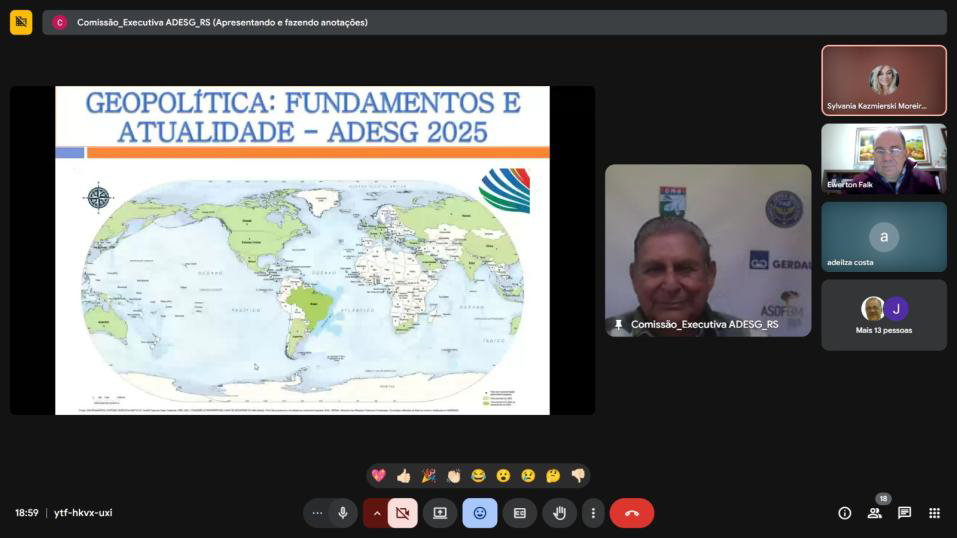Send the thumbs down reaction
Image resolution: width=957 pixels, height=538 pixels.
(x=578, y=476)
